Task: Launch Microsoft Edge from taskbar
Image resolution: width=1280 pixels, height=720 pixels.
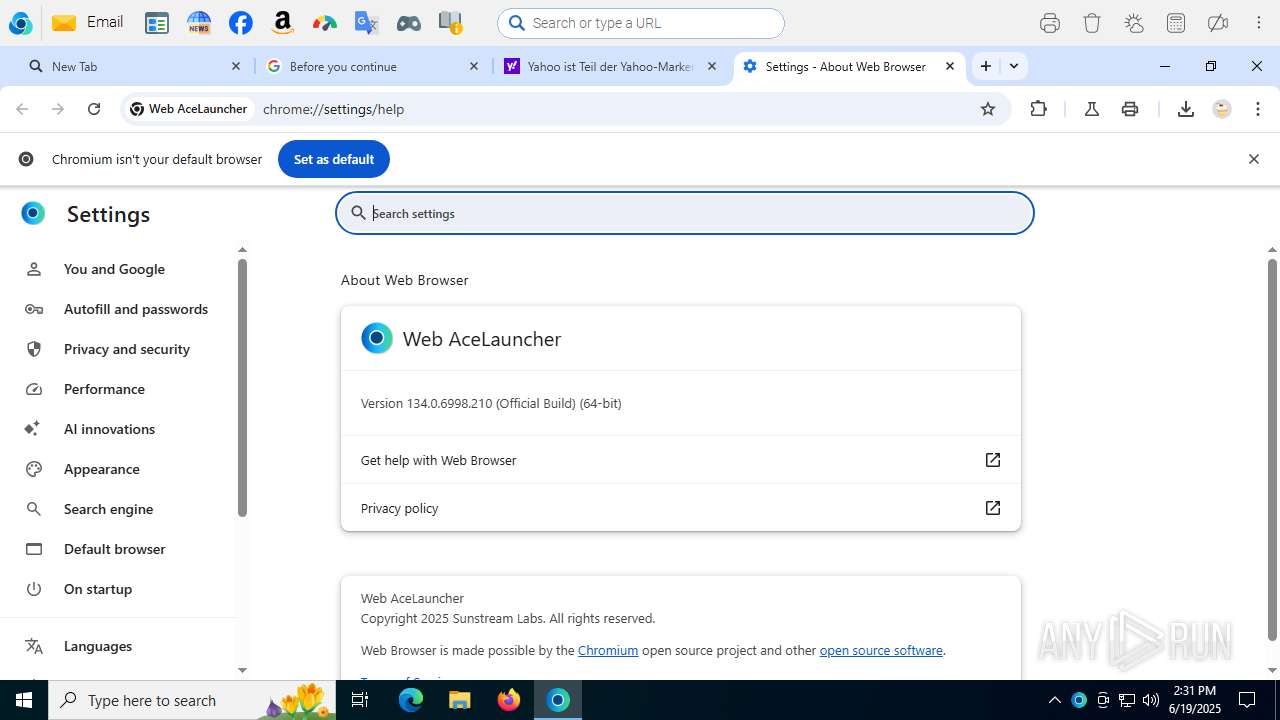Action: [x=411, y=700]
